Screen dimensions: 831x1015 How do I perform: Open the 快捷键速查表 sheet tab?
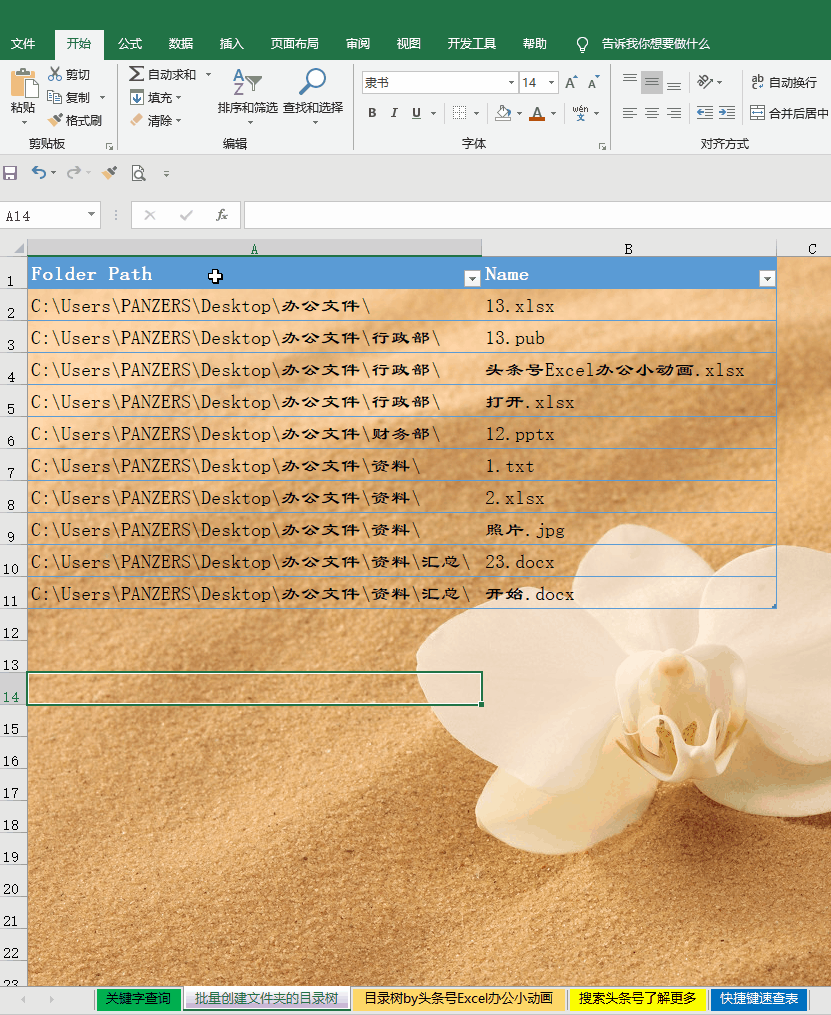click(760, 998)
